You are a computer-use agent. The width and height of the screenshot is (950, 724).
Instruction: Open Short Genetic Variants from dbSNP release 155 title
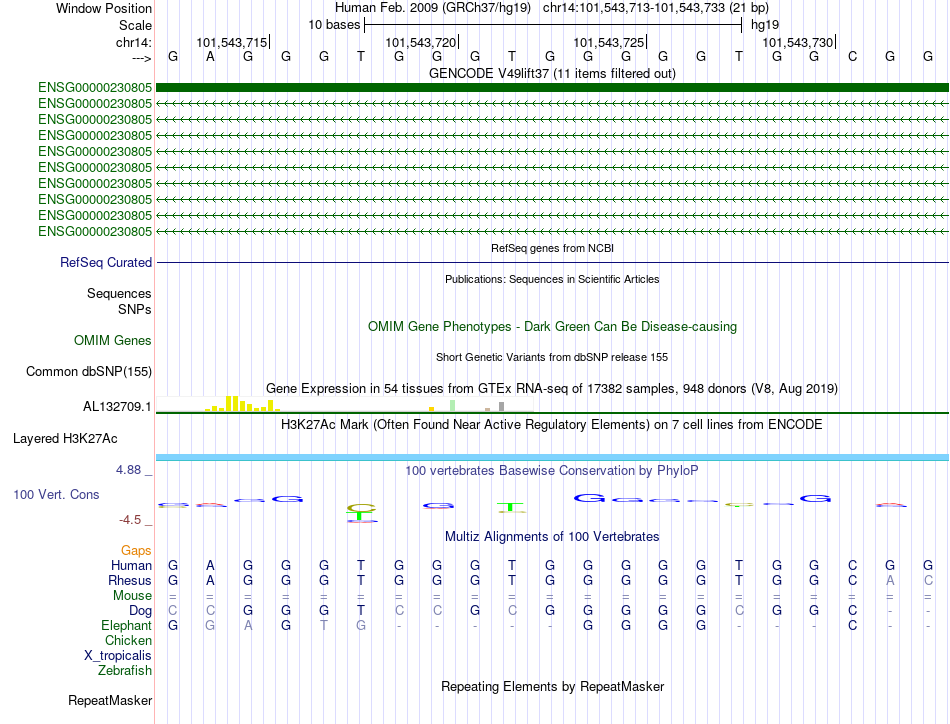(552, 357)
